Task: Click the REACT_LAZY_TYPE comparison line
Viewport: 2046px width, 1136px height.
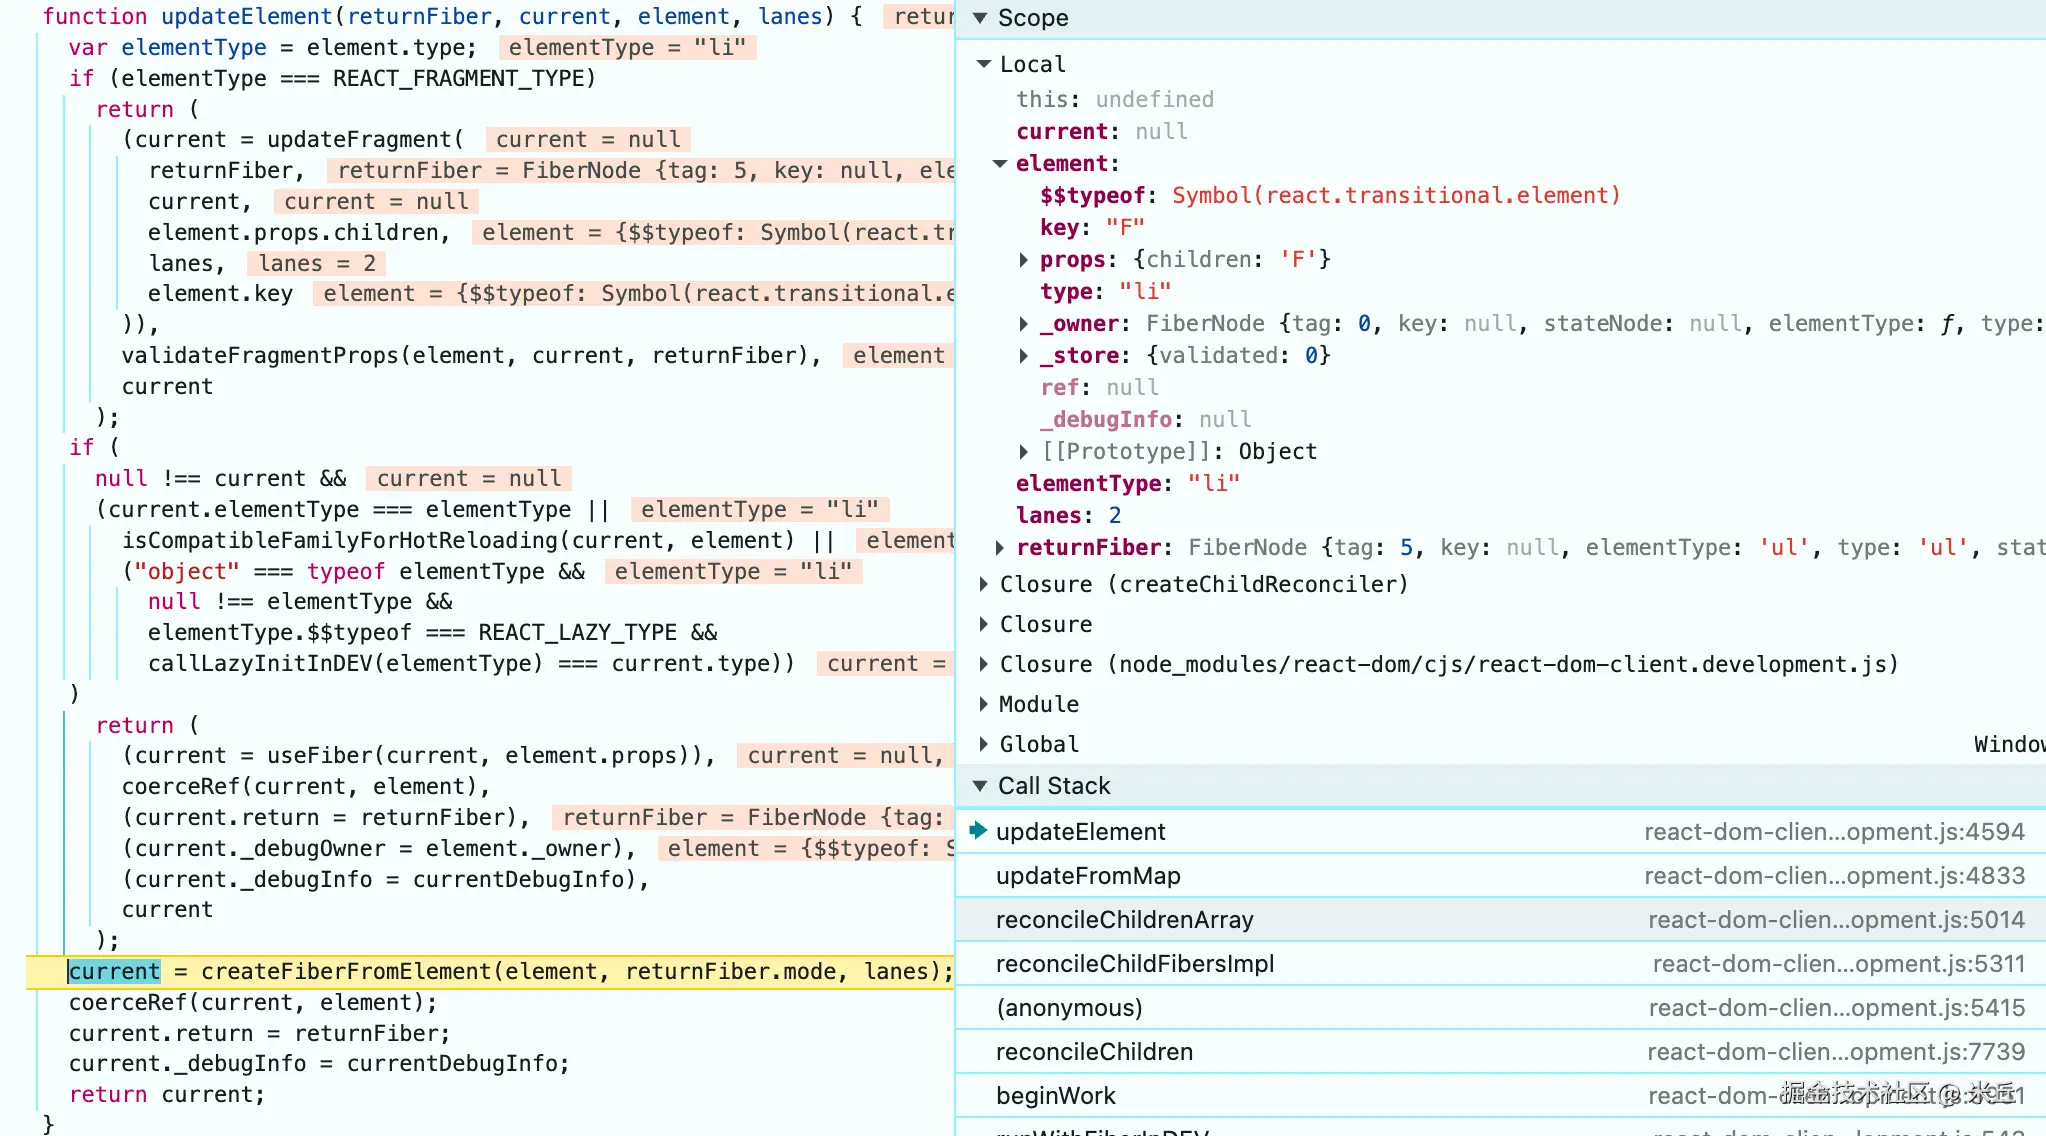Action: pyautogui.click(x=433, y=633)
